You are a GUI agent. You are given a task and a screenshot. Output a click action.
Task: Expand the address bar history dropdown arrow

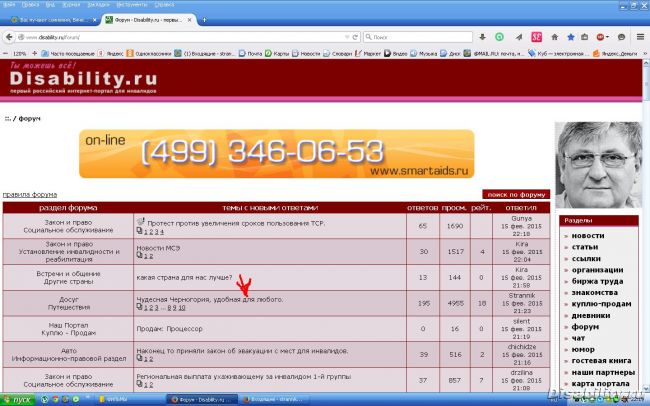pyautogui.click(x=347, y=37)
